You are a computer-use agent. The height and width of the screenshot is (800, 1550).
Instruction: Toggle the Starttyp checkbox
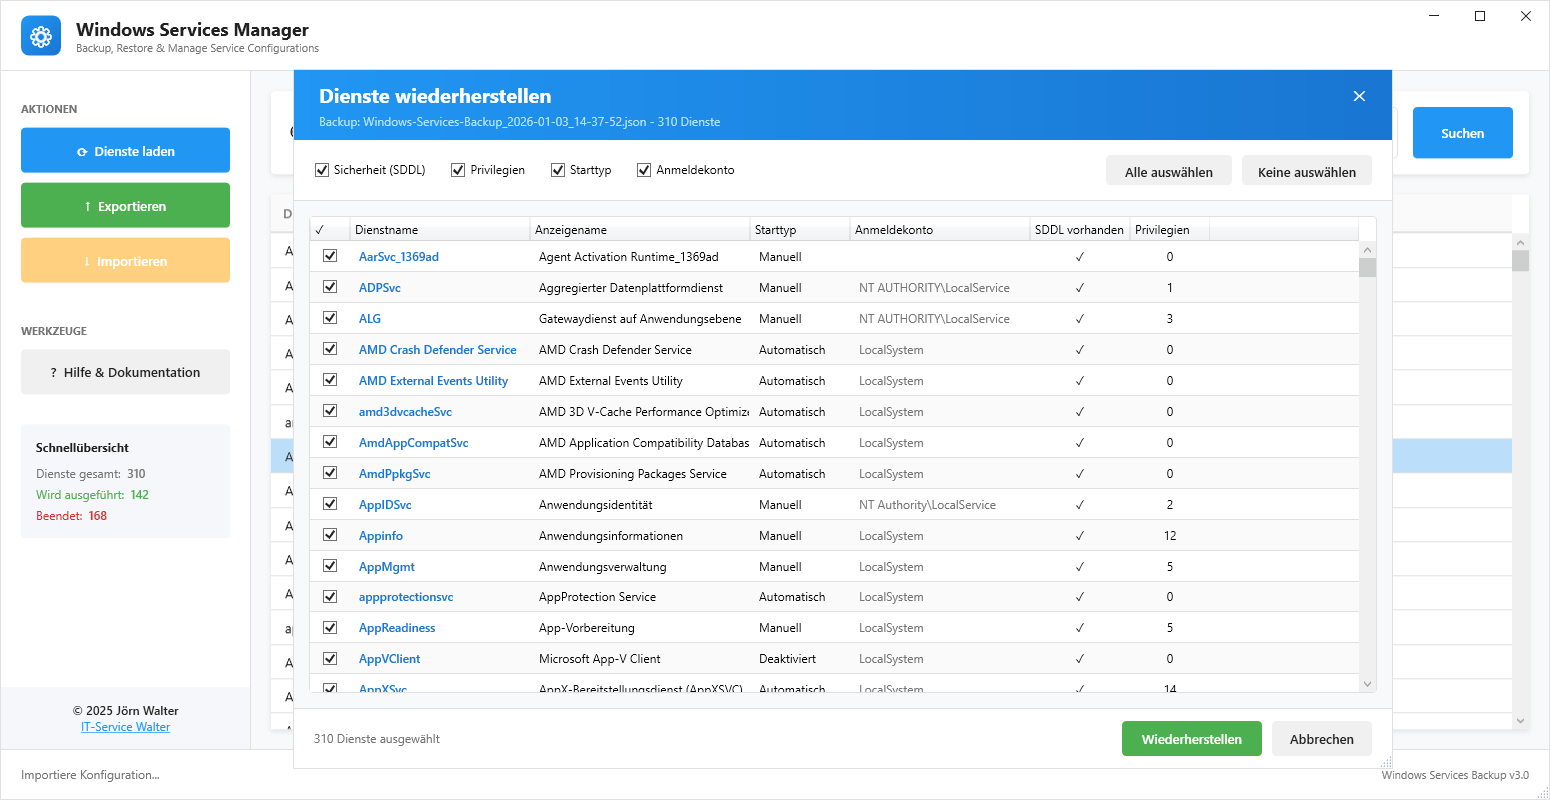[x=558, y=170]
